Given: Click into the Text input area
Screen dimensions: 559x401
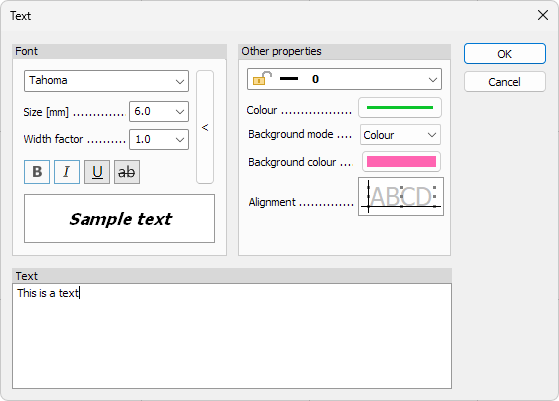Looking at the screenshot, I should pyautogui.click(x=232, y=336).
